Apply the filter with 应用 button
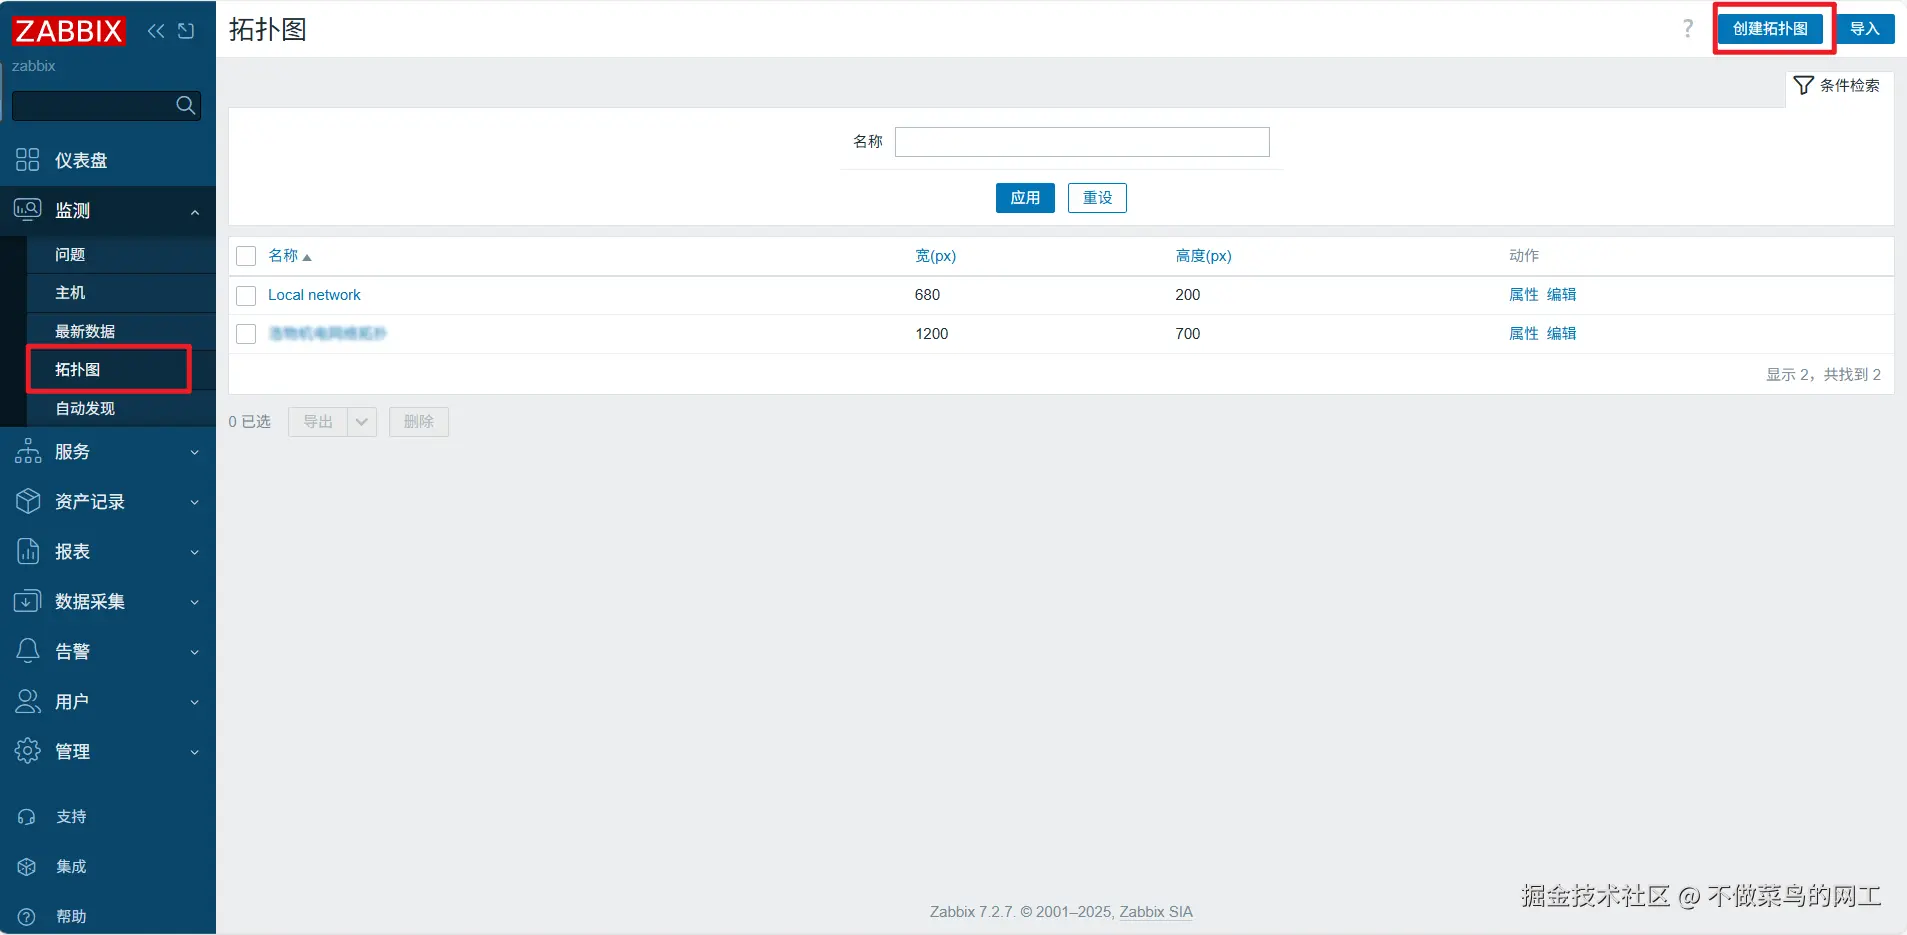Image resolution: width=1907 pixels, height=935 pixels. pos(1025,198)
